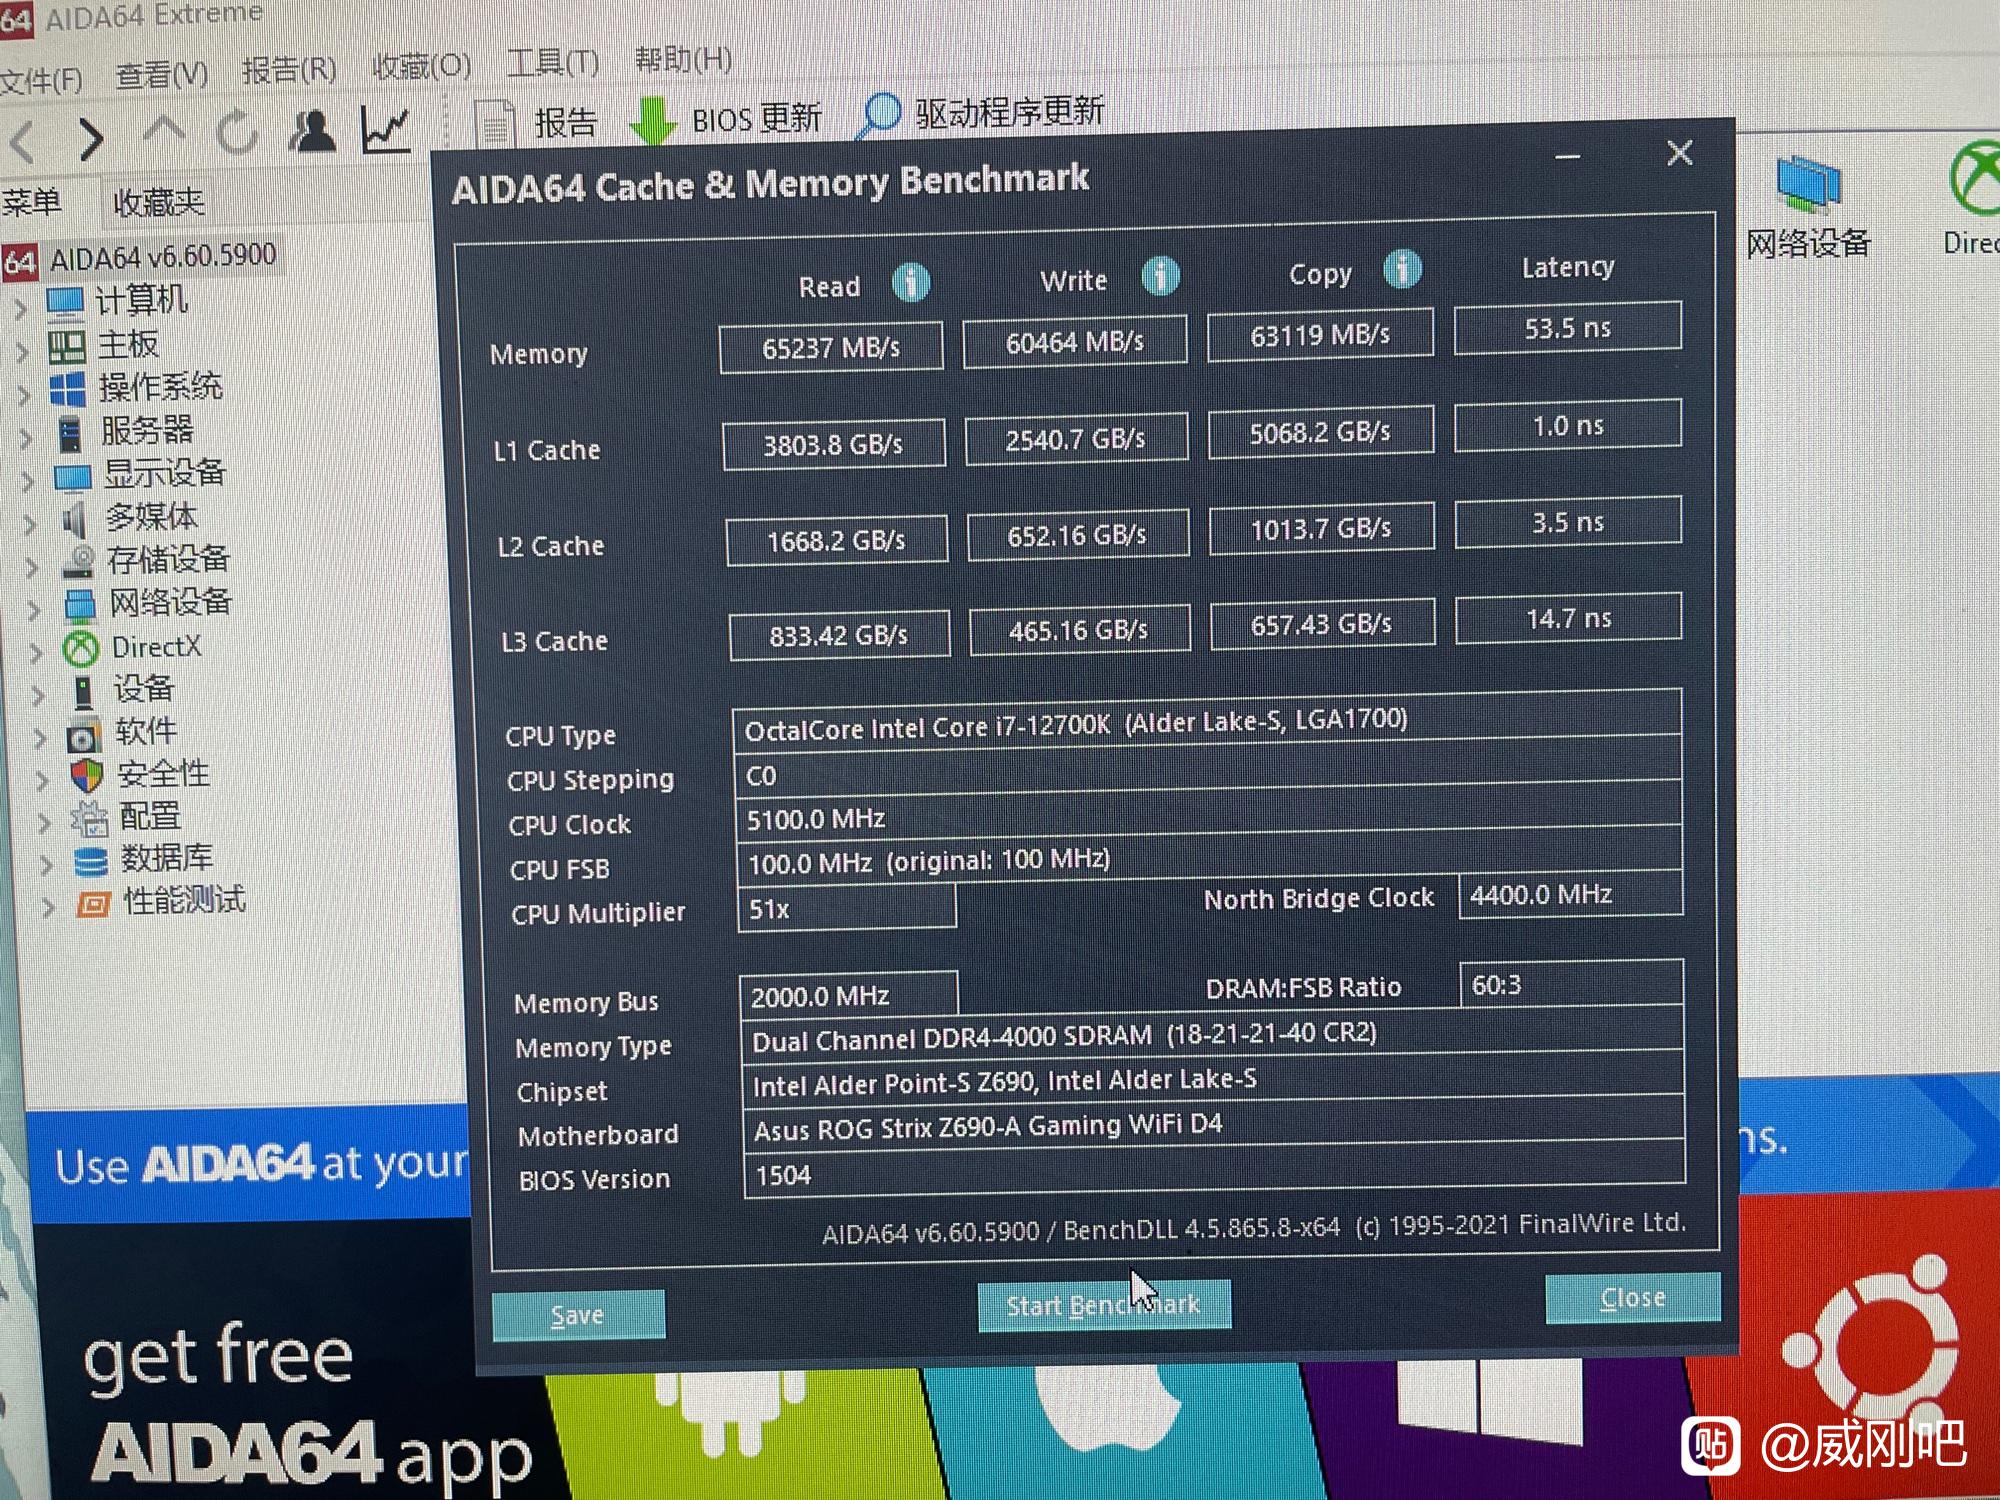Screen dimensions: 2000x1500
Task: Switch to the 菜单 tab
Action: pos(32,203)
